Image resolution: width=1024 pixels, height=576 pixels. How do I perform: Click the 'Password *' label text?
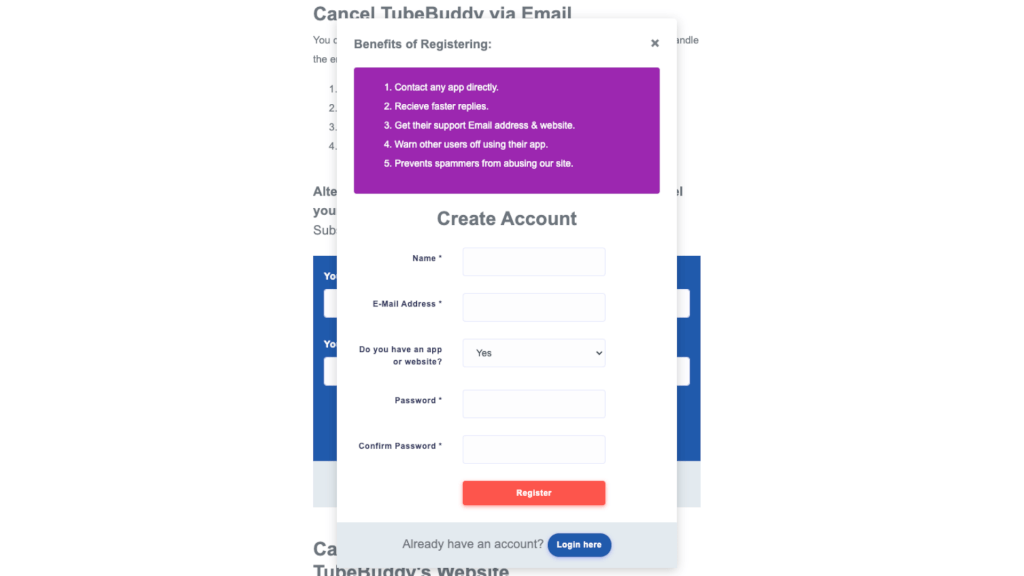click(x=418, y=401)
